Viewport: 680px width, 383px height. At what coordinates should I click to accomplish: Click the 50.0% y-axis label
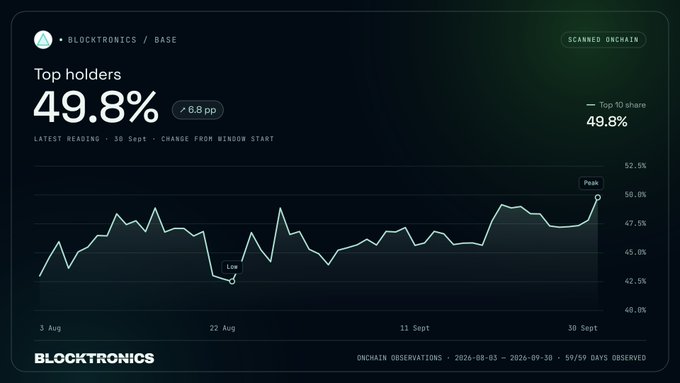[635, 195]
